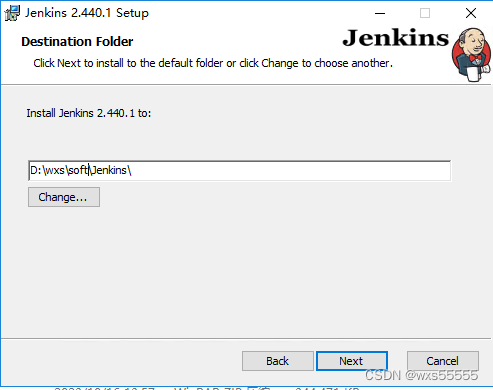The height and width of the screenshot is (390, 493).
Task: Click the 'Jenkins 2.440.1 Setup' title bar text
Action: coord(87,13)
